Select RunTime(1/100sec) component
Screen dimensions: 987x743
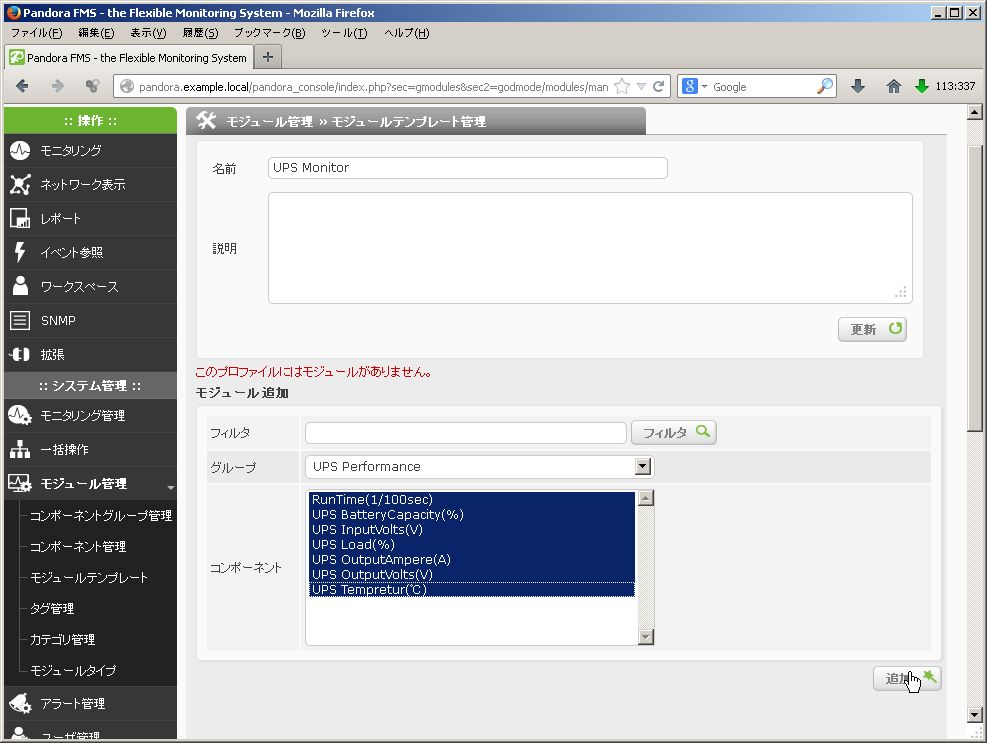pyautogui.click(x=471, y=499)
